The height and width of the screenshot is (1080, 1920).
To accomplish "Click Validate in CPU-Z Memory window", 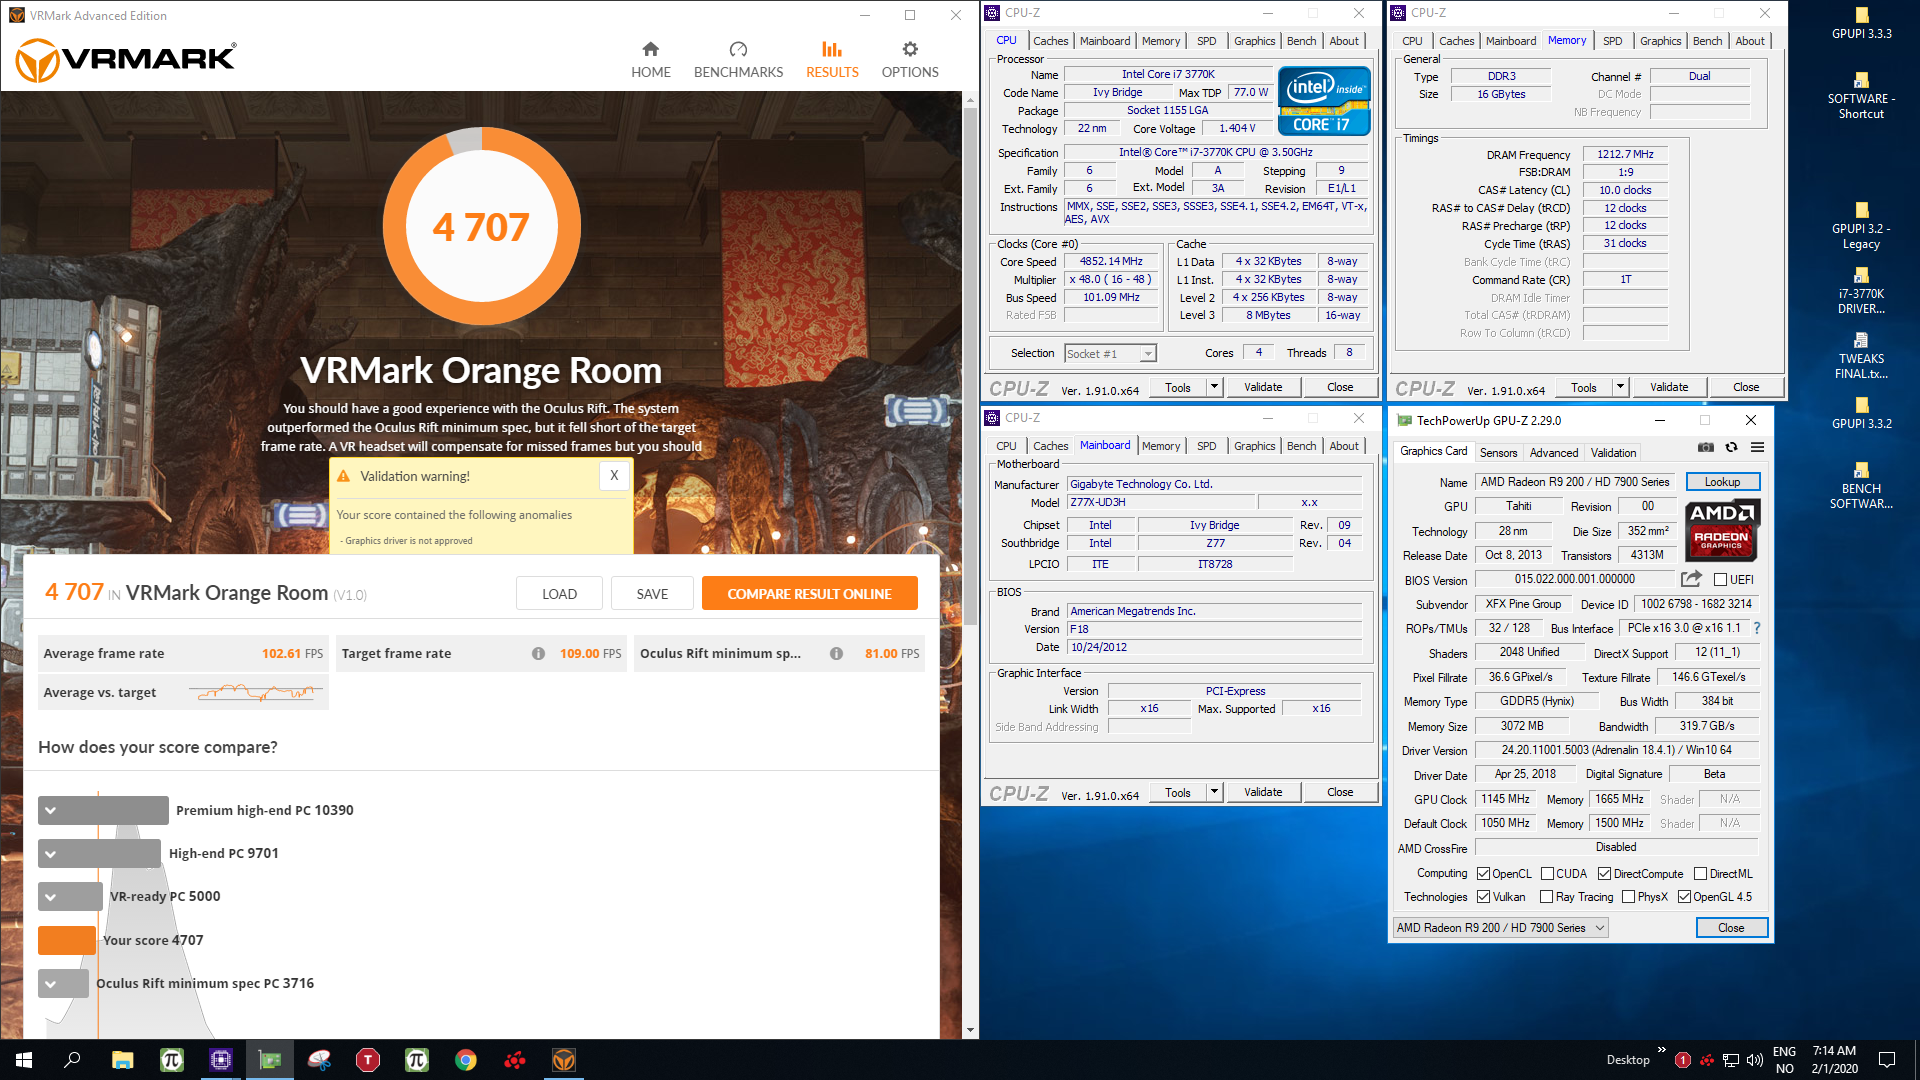I will point(1668,387).
